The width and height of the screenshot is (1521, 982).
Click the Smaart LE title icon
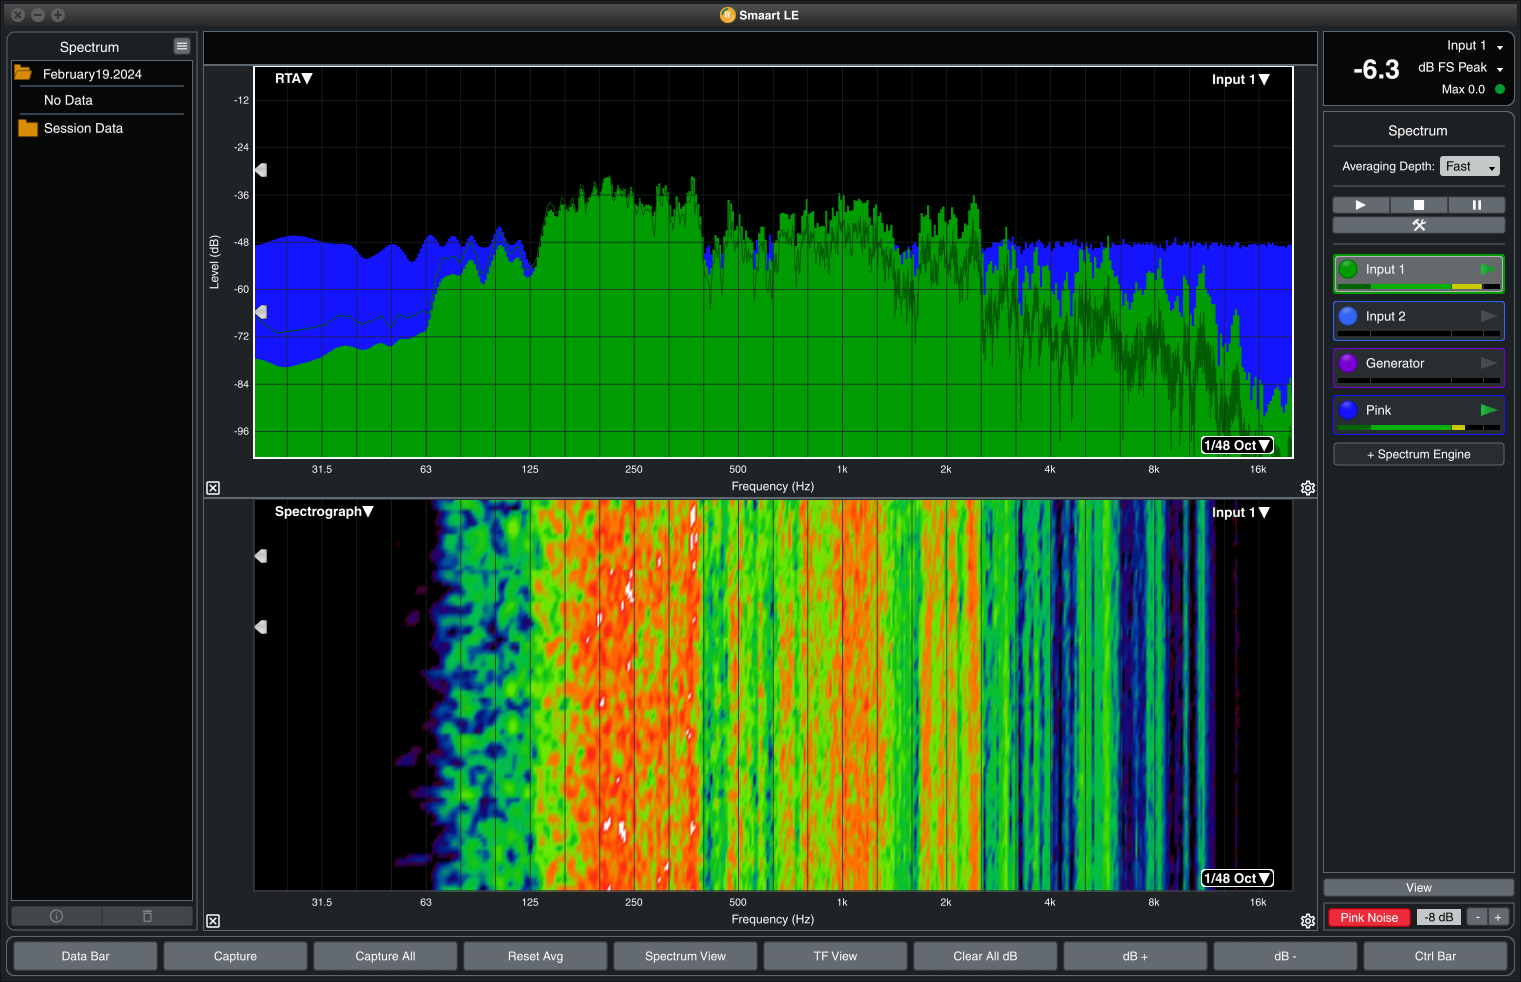727,15
